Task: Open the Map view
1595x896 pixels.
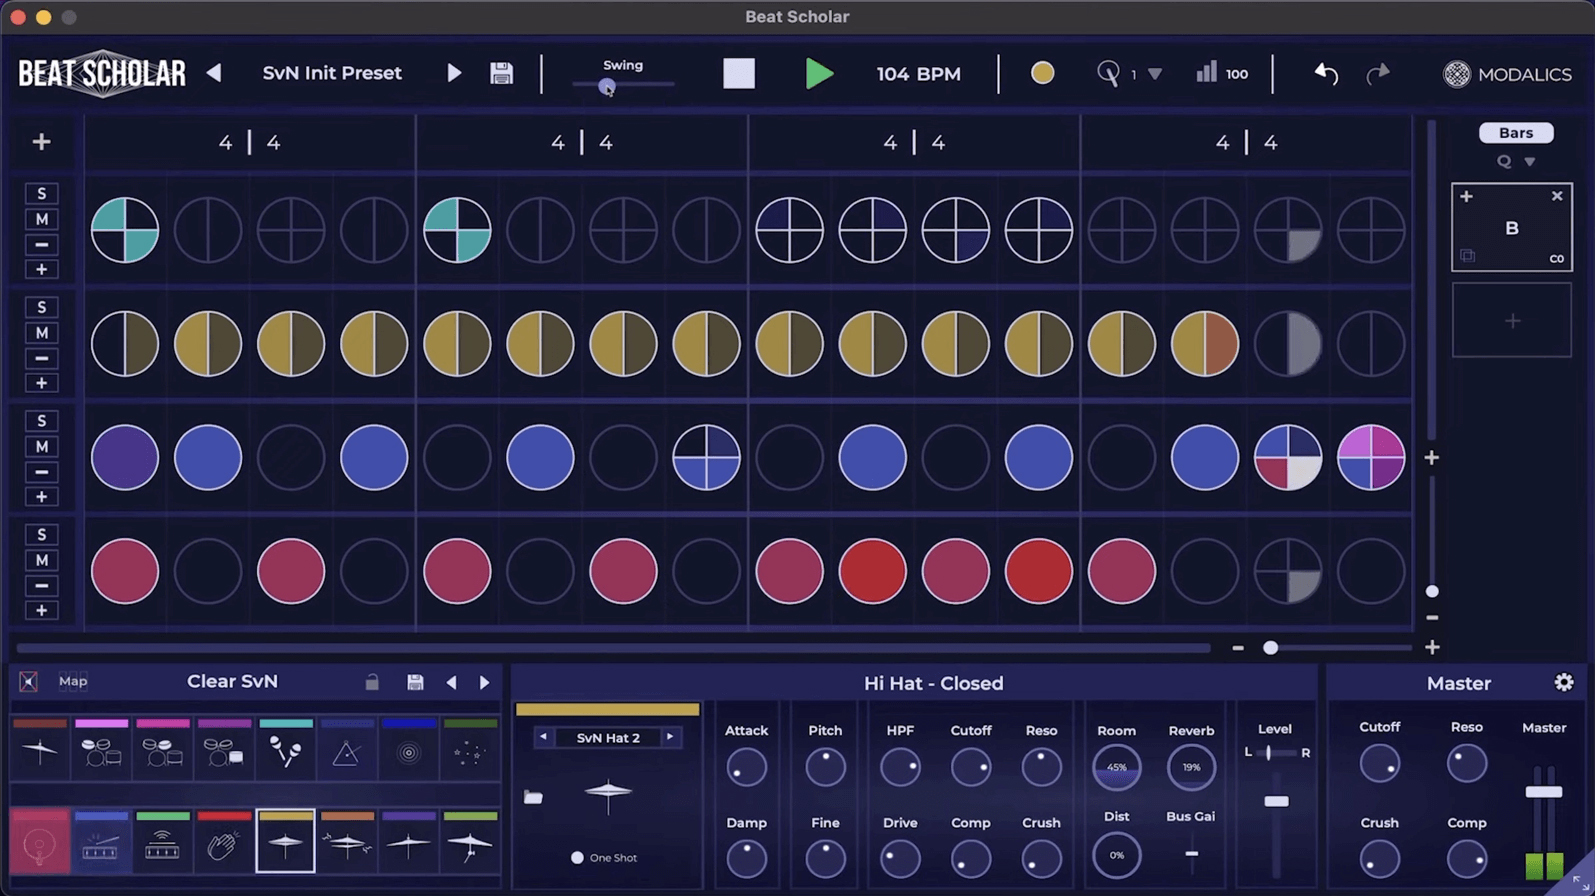Action: tap(73, 681)
